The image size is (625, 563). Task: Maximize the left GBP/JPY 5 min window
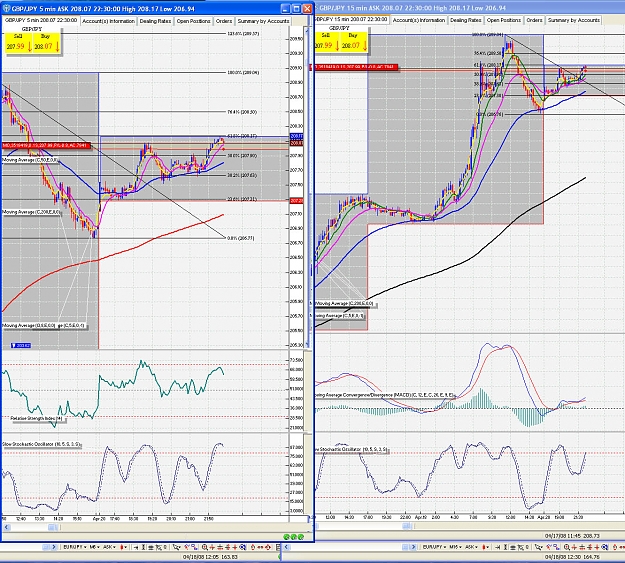pyautogui.click(x=296, y=8)
